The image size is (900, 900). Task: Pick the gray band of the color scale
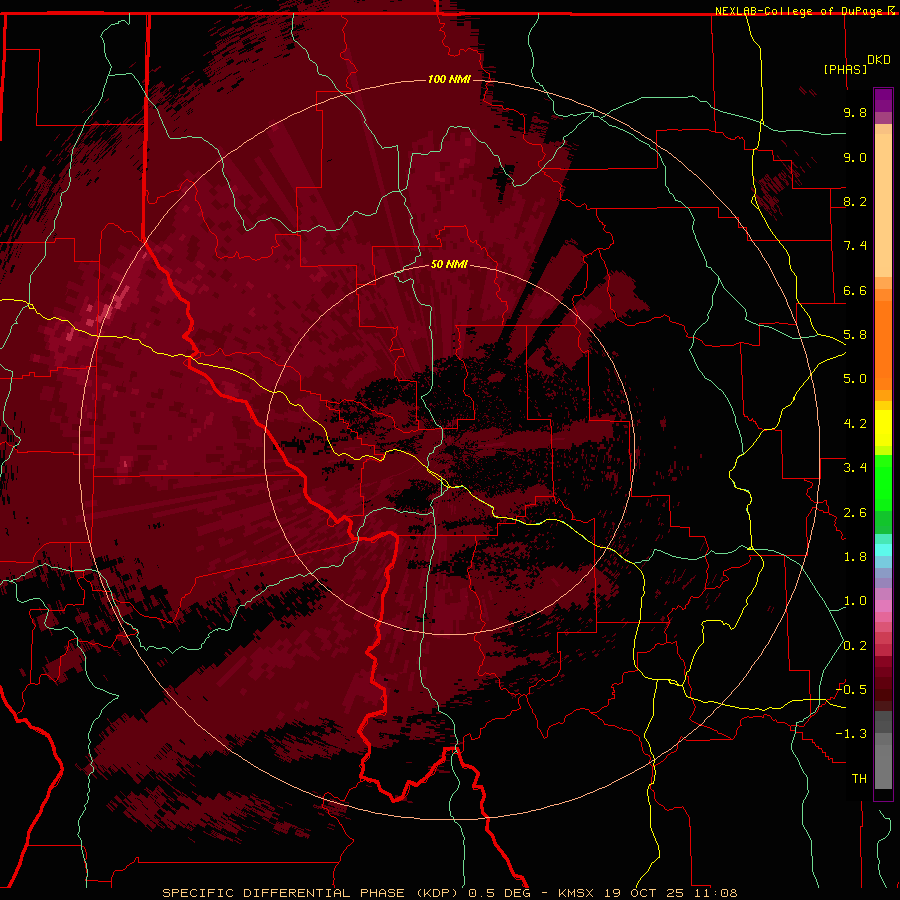click(883, 750)
